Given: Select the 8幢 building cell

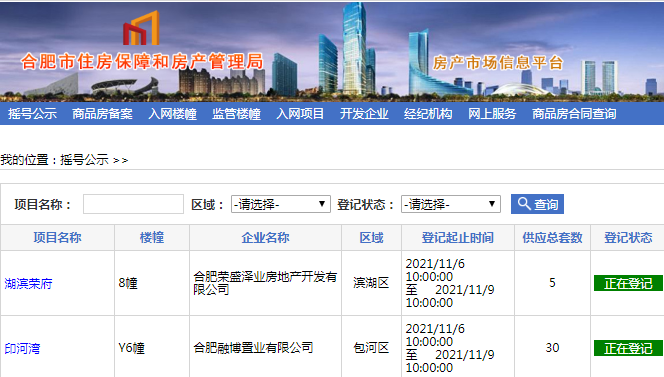Looking at the screenshot, I should (x=152, y=283).
